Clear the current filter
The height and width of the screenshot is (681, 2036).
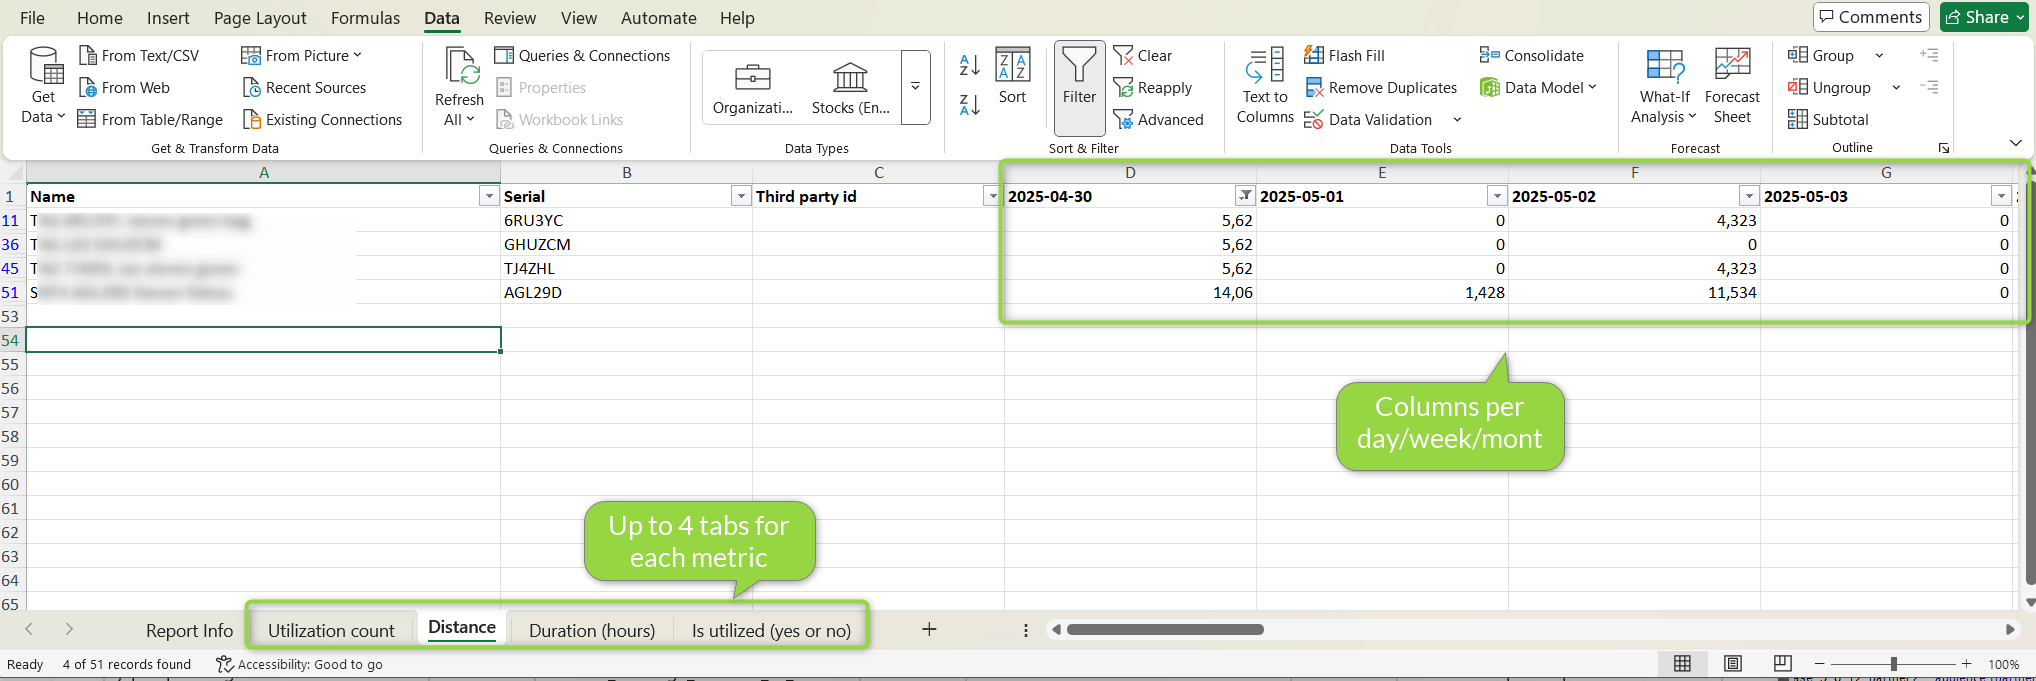(x=1142, y=56)
